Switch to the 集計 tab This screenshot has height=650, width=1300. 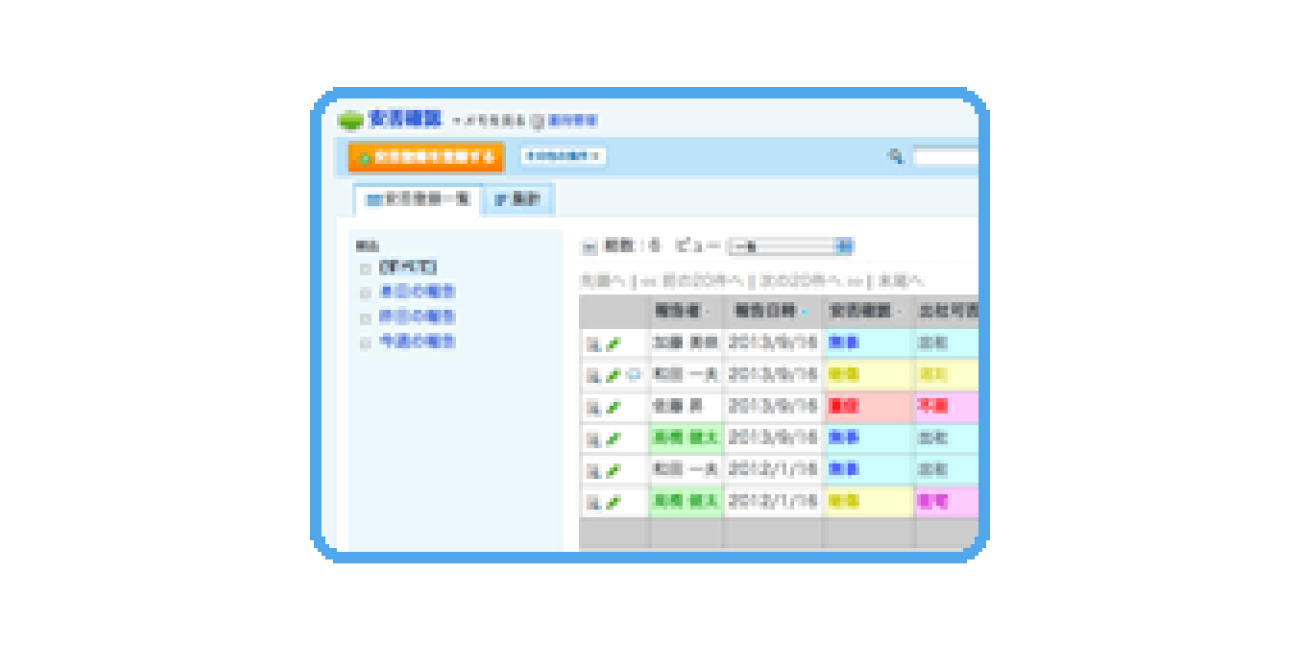click(x=518, y=200)
